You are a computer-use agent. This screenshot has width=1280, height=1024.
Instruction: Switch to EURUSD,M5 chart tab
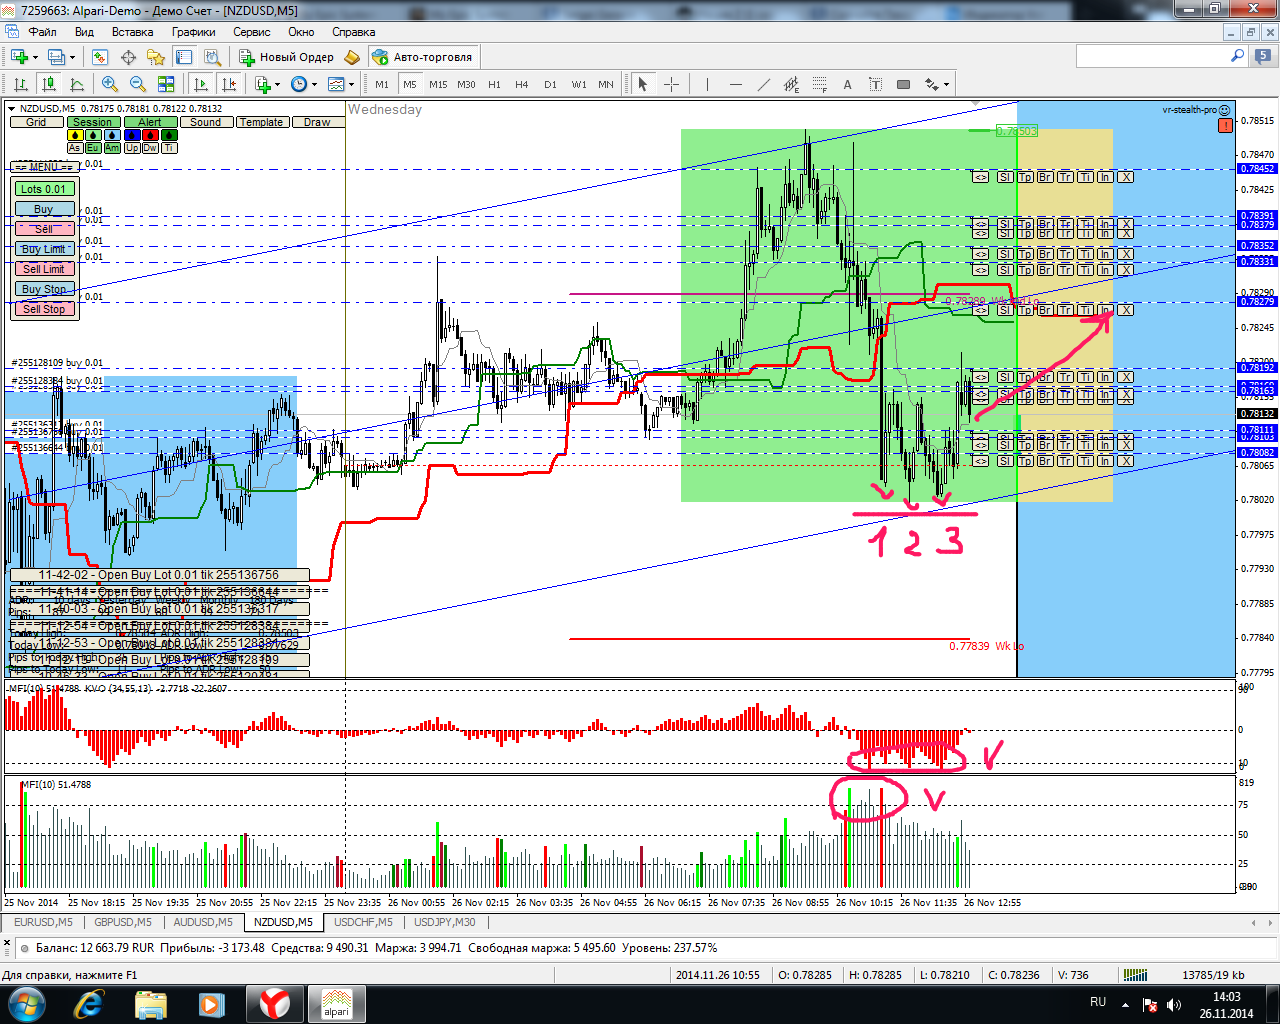[x=43, y=922]
